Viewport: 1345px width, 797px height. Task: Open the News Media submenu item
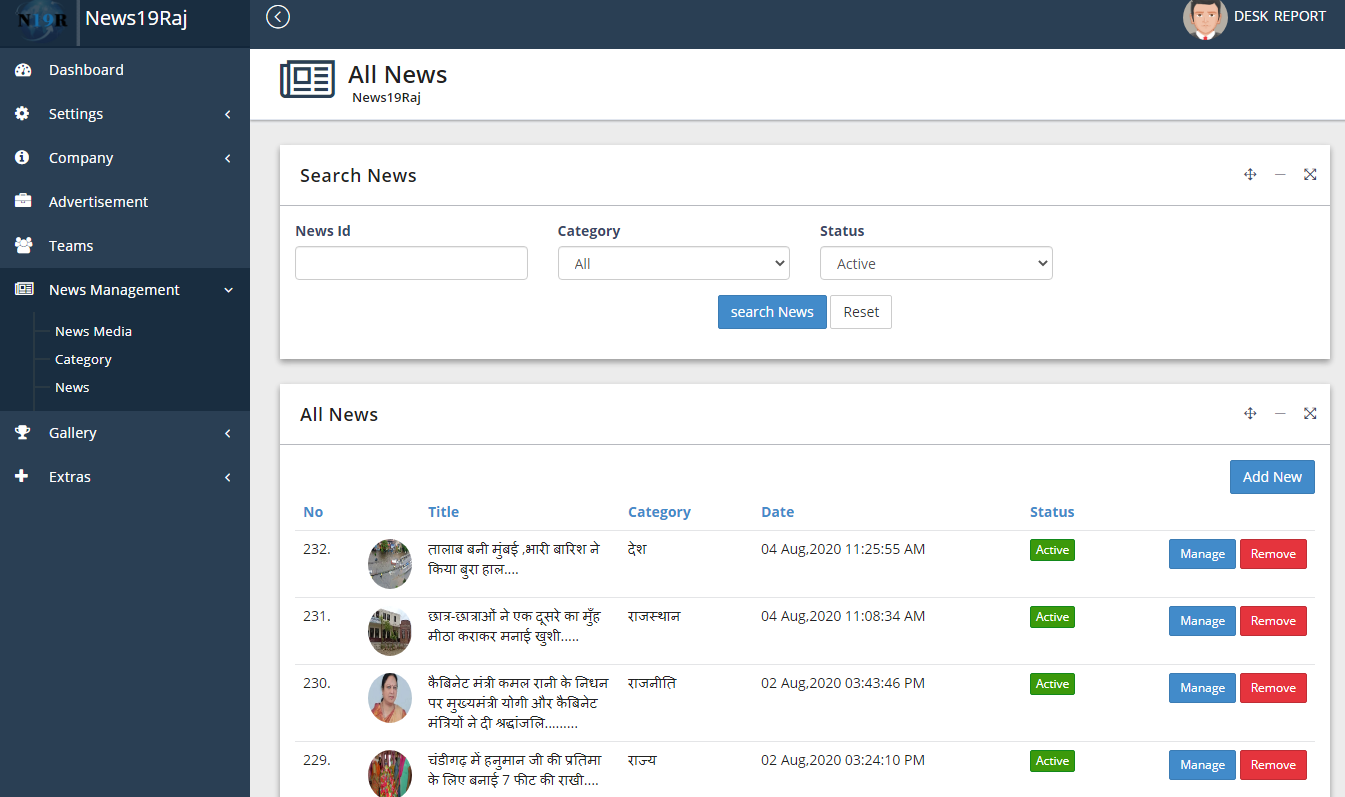(93, 331)
